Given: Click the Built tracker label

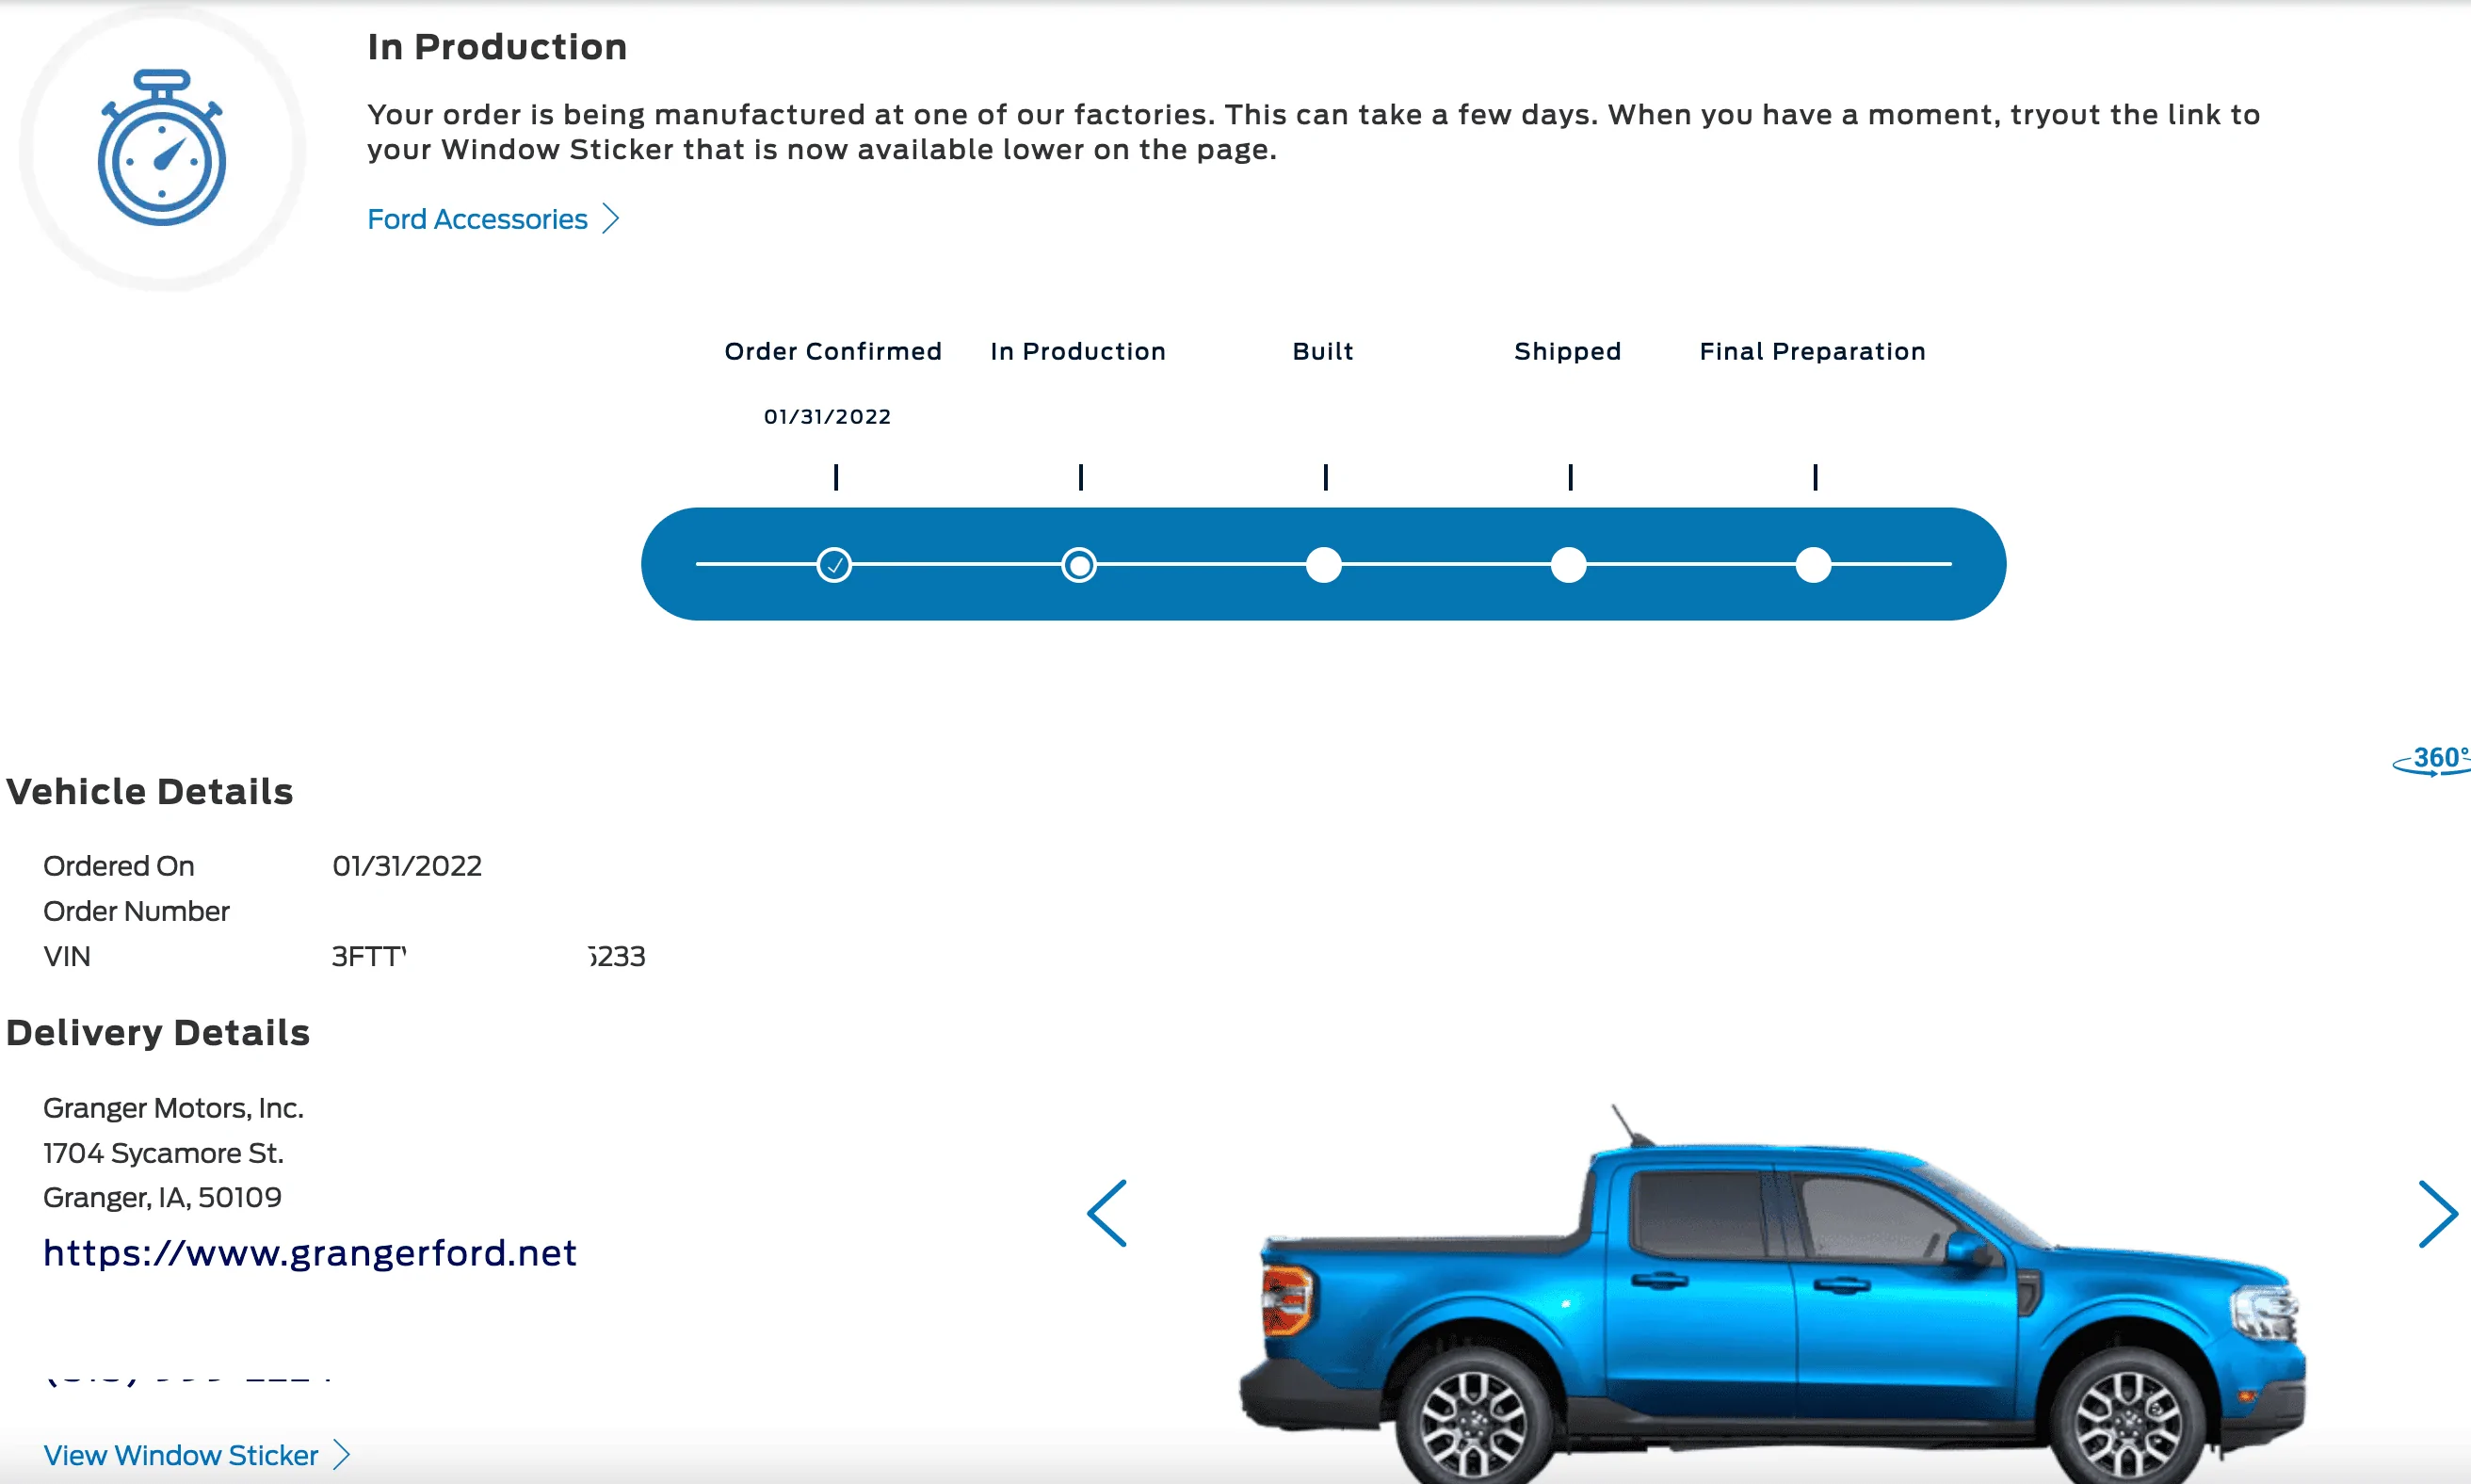Looking at the screenshot, I should [1323, 351].
